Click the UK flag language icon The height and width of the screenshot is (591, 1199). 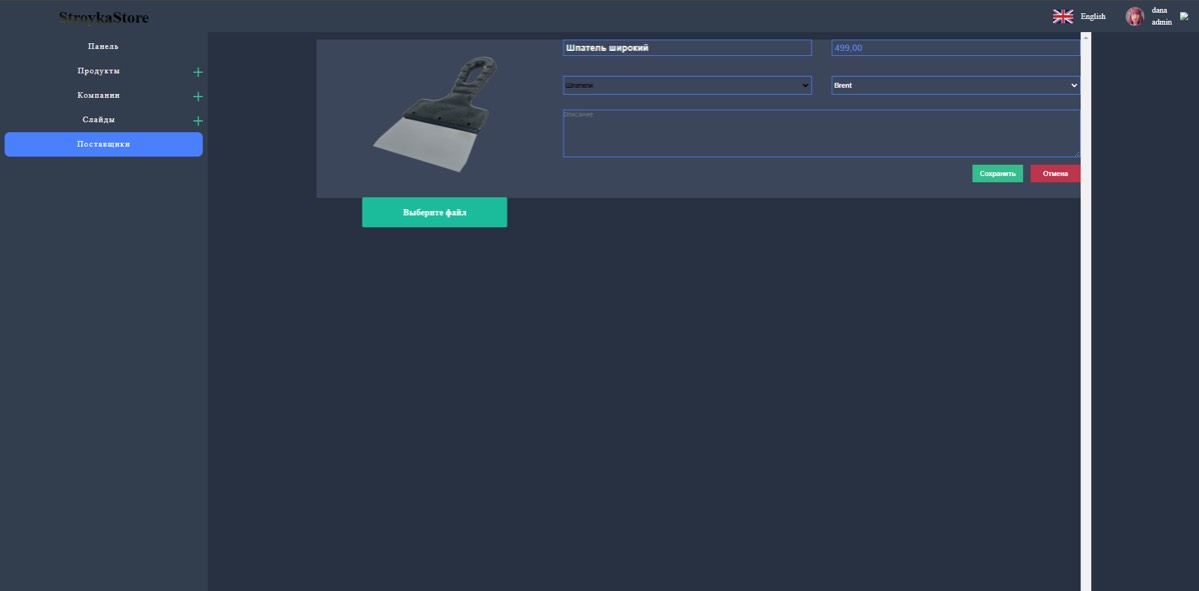pos(1062,16)
